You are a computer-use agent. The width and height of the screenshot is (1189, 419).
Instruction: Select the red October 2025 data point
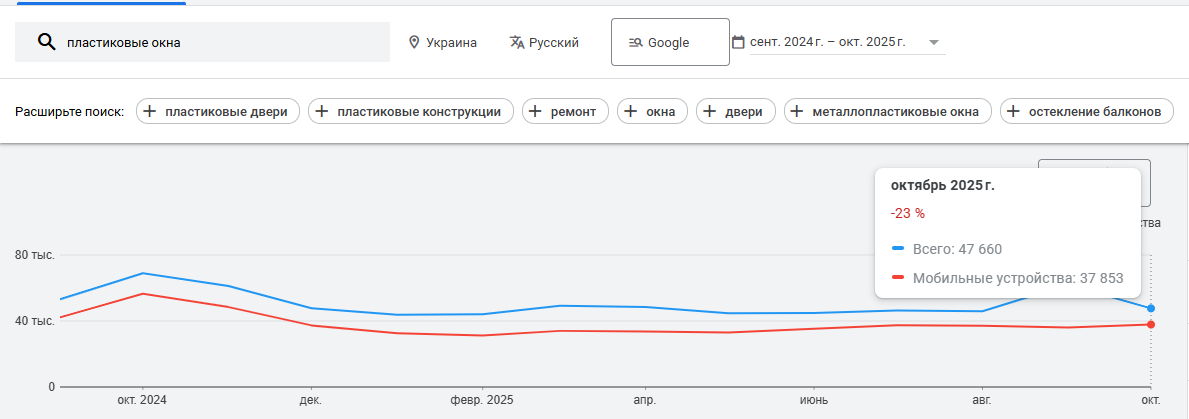pyautogui.click(x=1151, y=324)
